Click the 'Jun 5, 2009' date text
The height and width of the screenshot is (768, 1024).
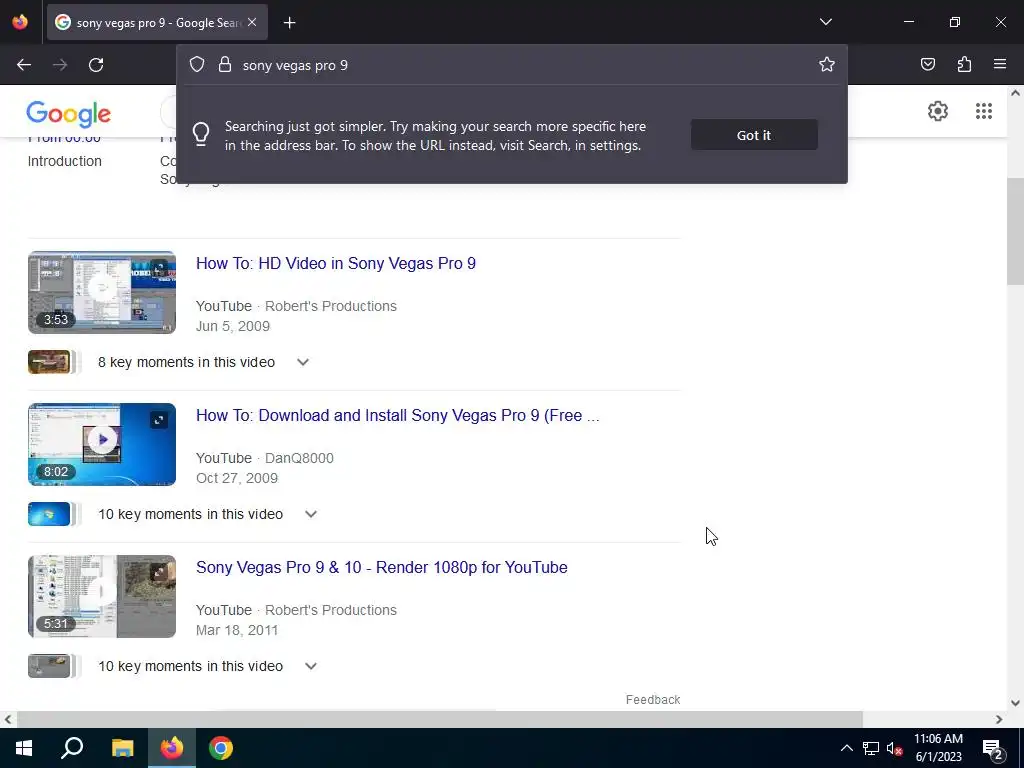[232, 326]
